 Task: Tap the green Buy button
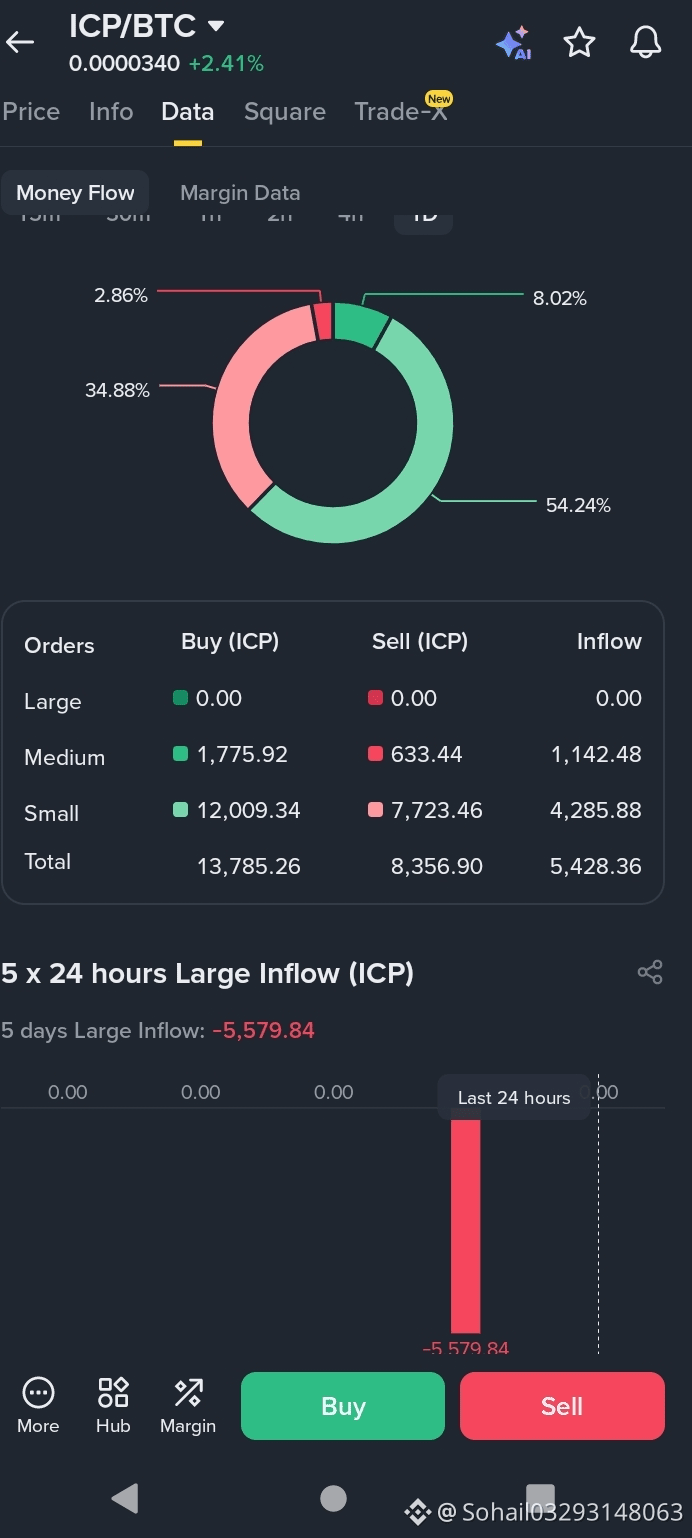(x=343, y=1406)
